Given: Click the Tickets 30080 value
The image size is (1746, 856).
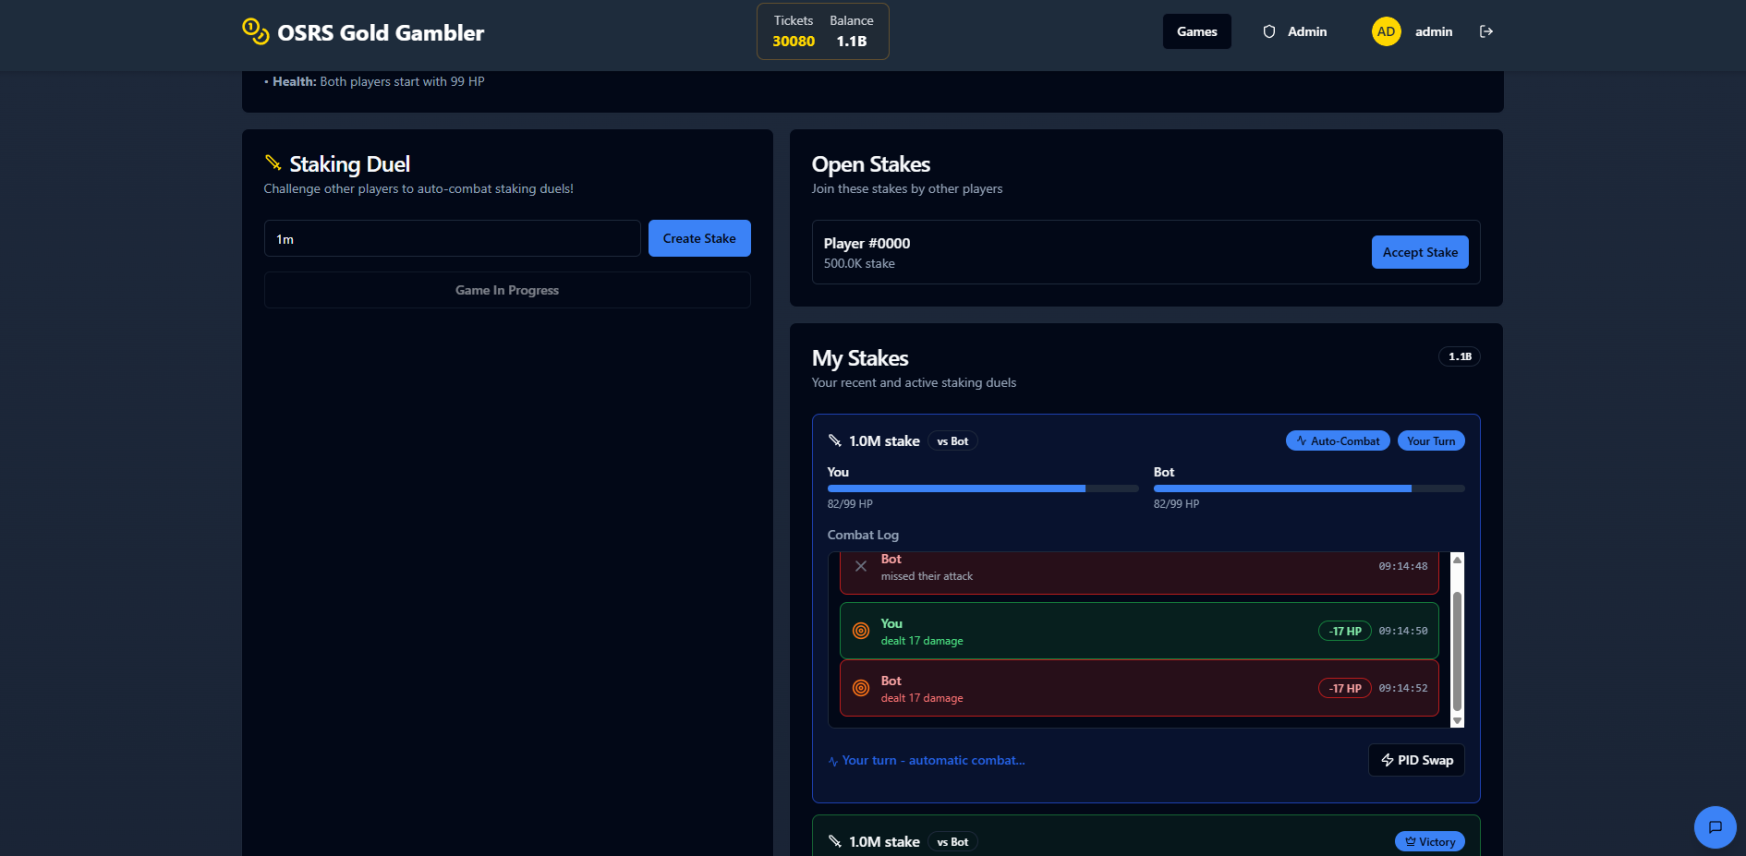Looking at the screenshot, I should coord(793,42).
